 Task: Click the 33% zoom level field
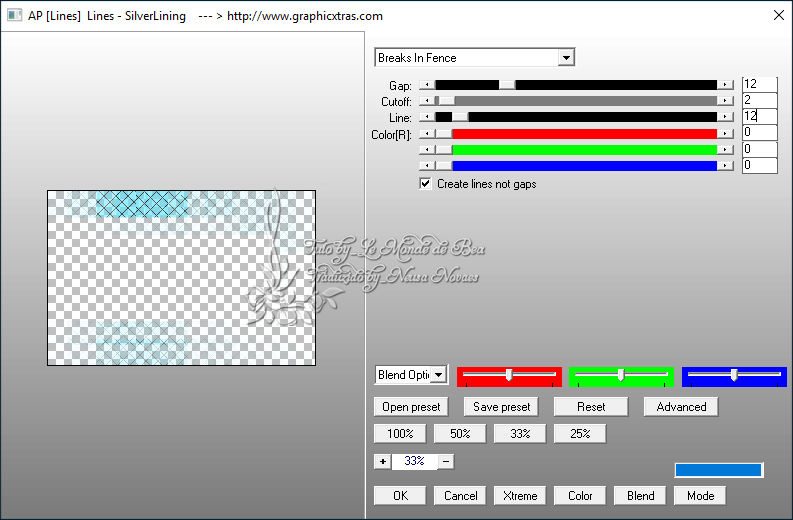click(x=414, y=461)
